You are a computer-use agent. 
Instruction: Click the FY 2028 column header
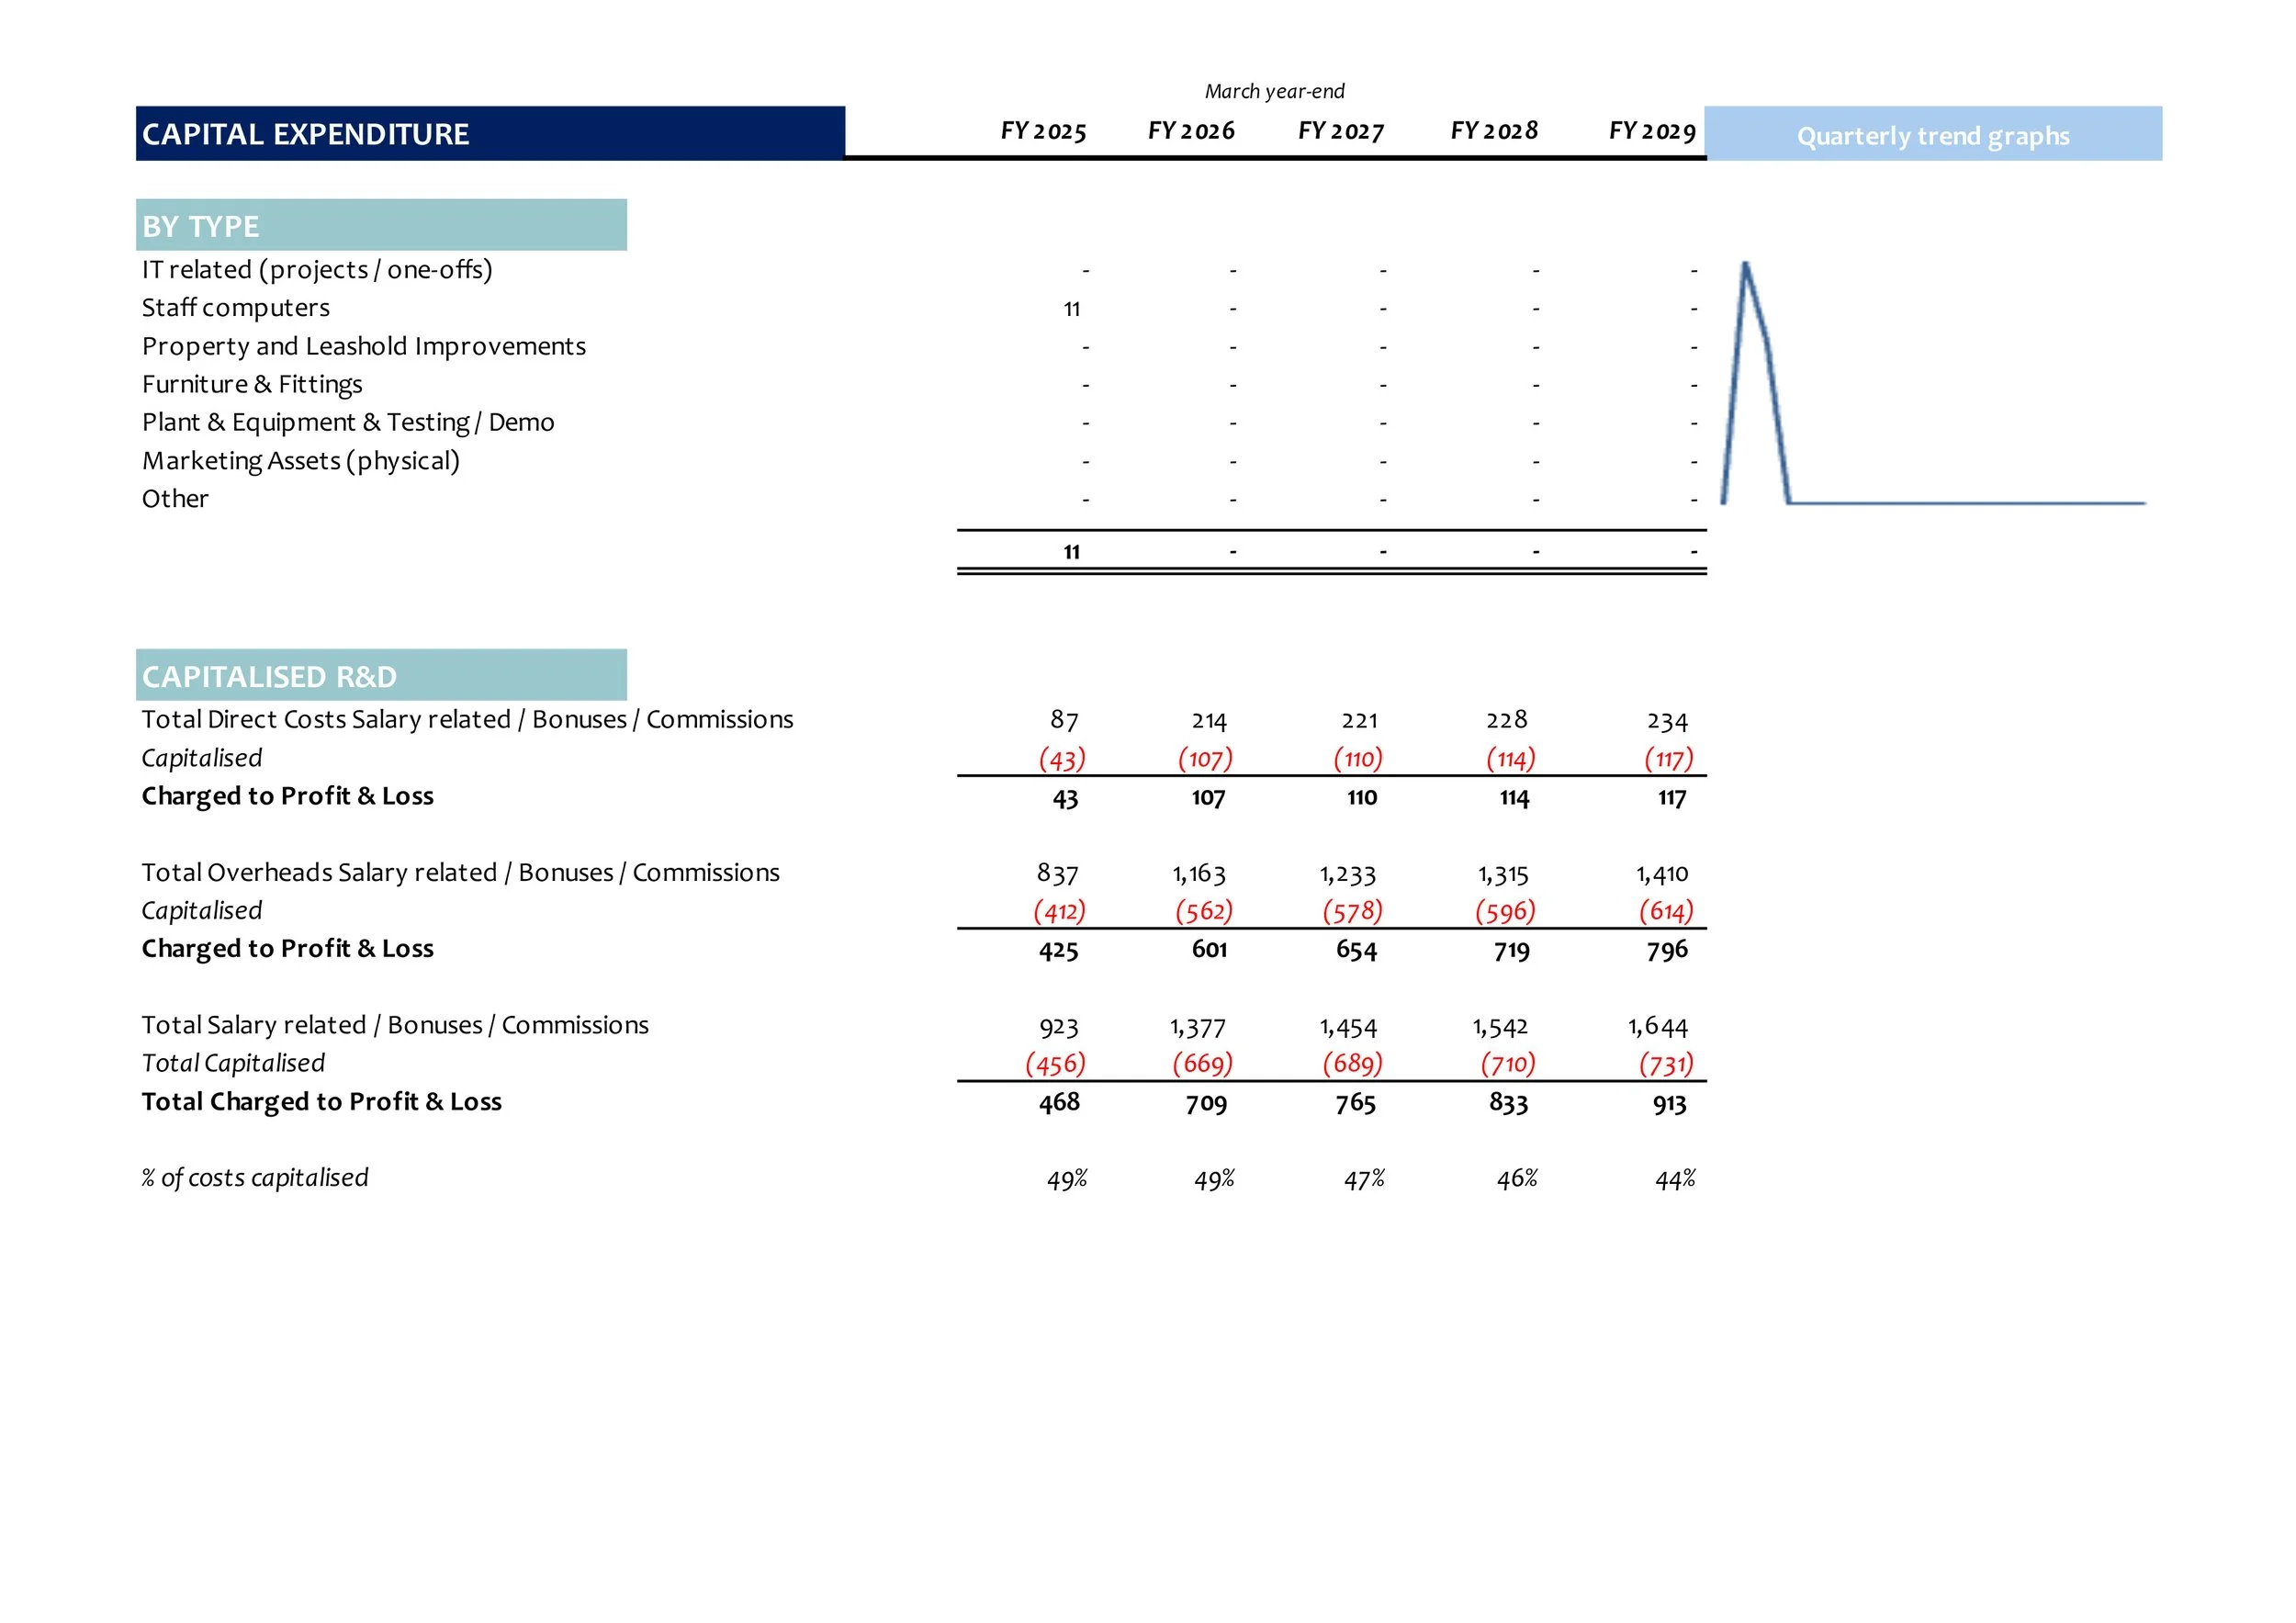[x=1494, y=131]
